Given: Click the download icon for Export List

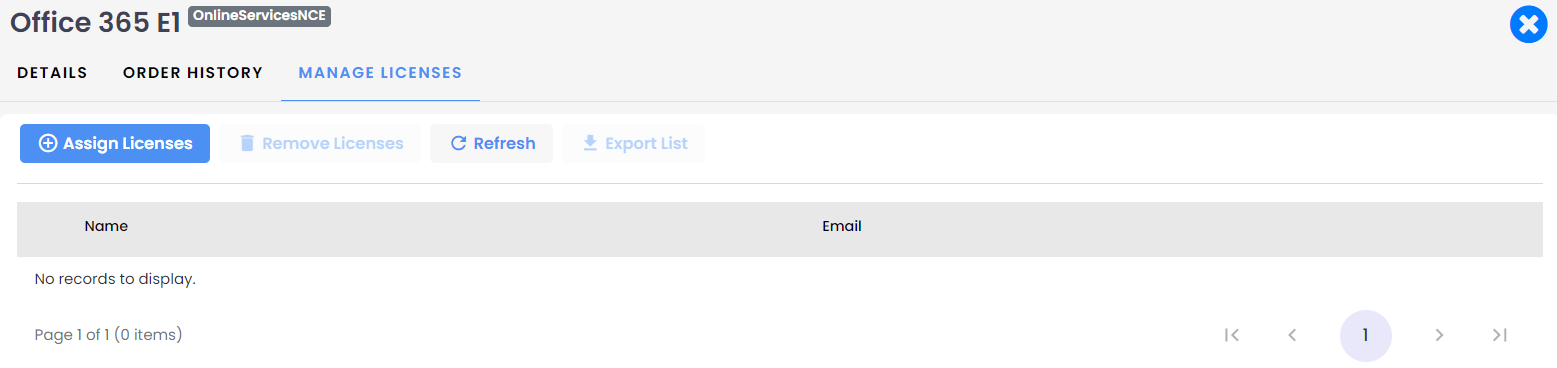Looking at the screenshot, I should tap(590, 143).
